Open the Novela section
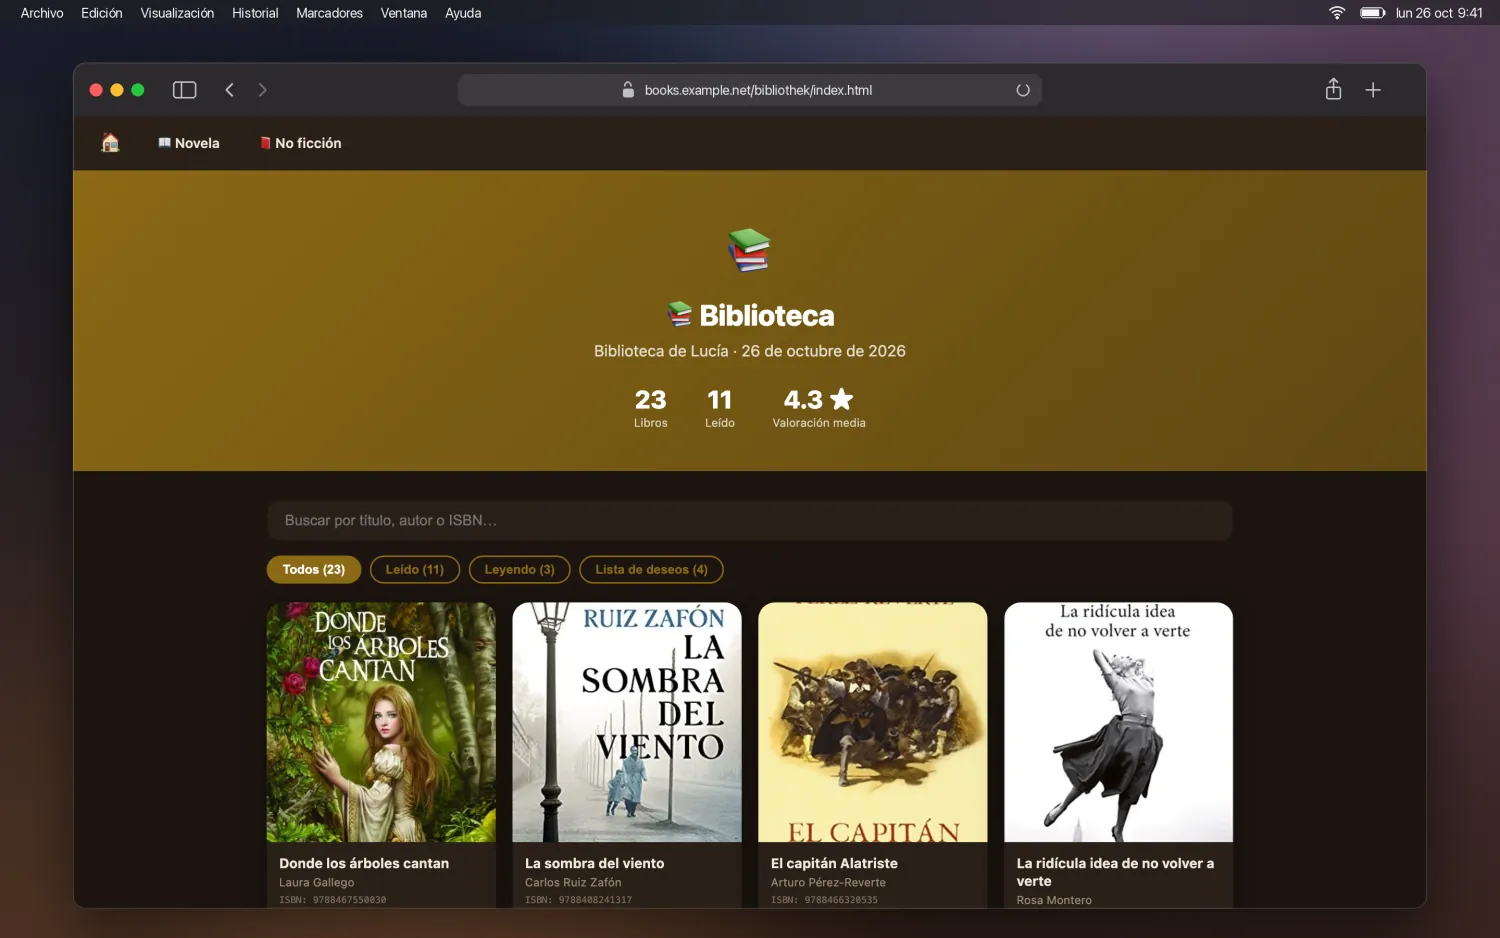Image resolution: width=1500 pixels, height=938 pixels. (x=189, y=143)
